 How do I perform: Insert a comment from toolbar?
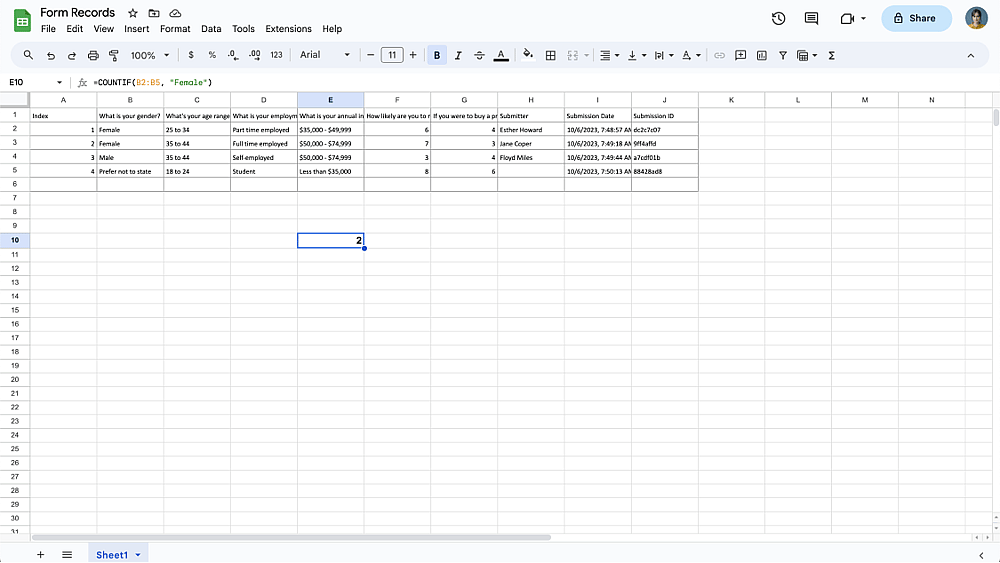click(740, 55)
